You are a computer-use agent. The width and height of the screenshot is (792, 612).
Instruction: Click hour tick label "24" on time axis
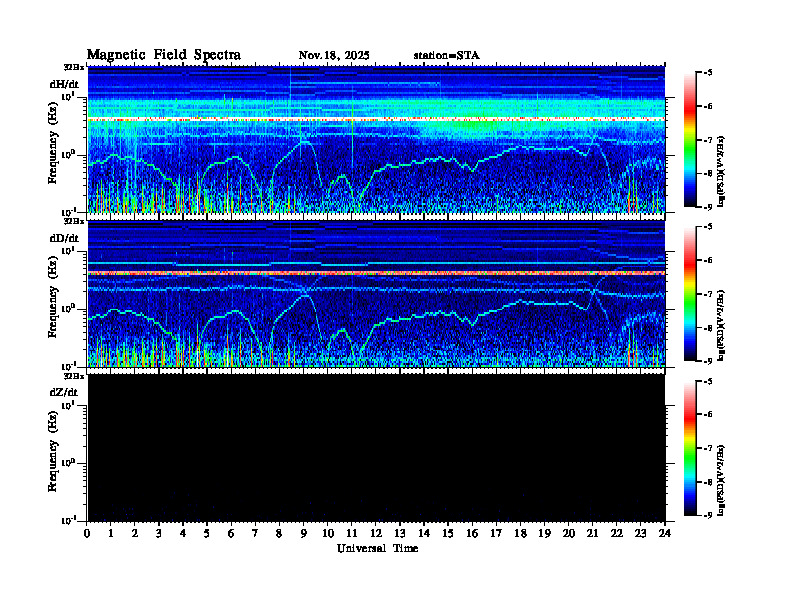pyautogui.click(x=665, y=534)
